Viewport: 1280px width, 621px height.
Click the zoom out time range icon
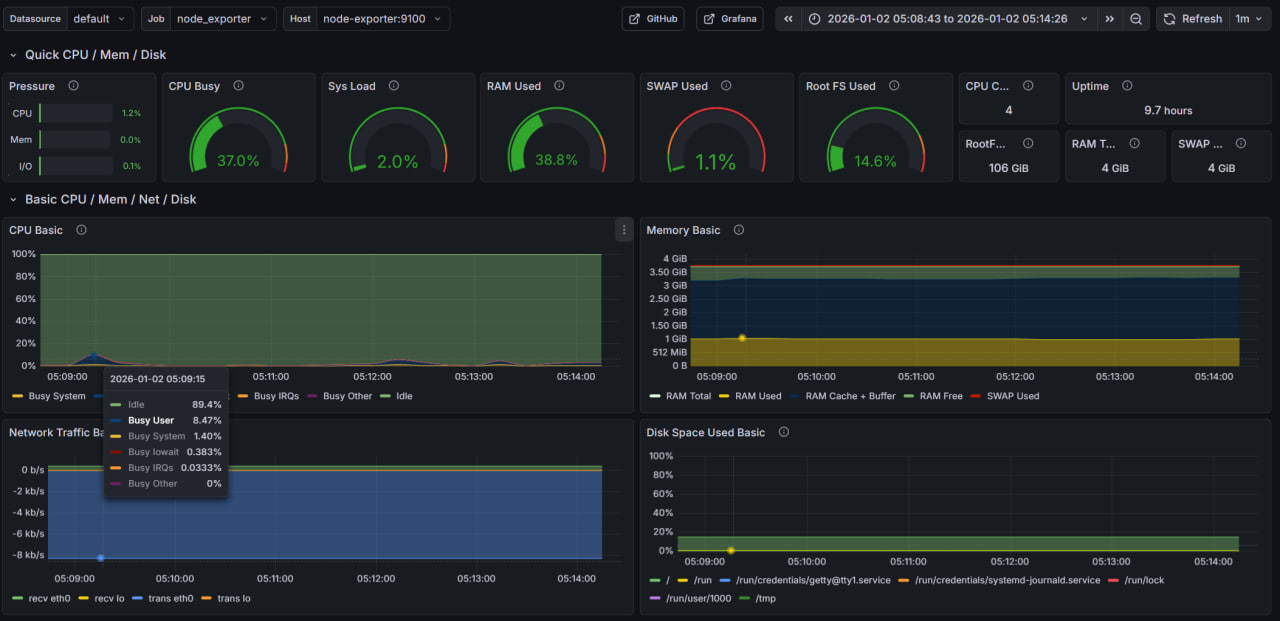coord(1136,19)
